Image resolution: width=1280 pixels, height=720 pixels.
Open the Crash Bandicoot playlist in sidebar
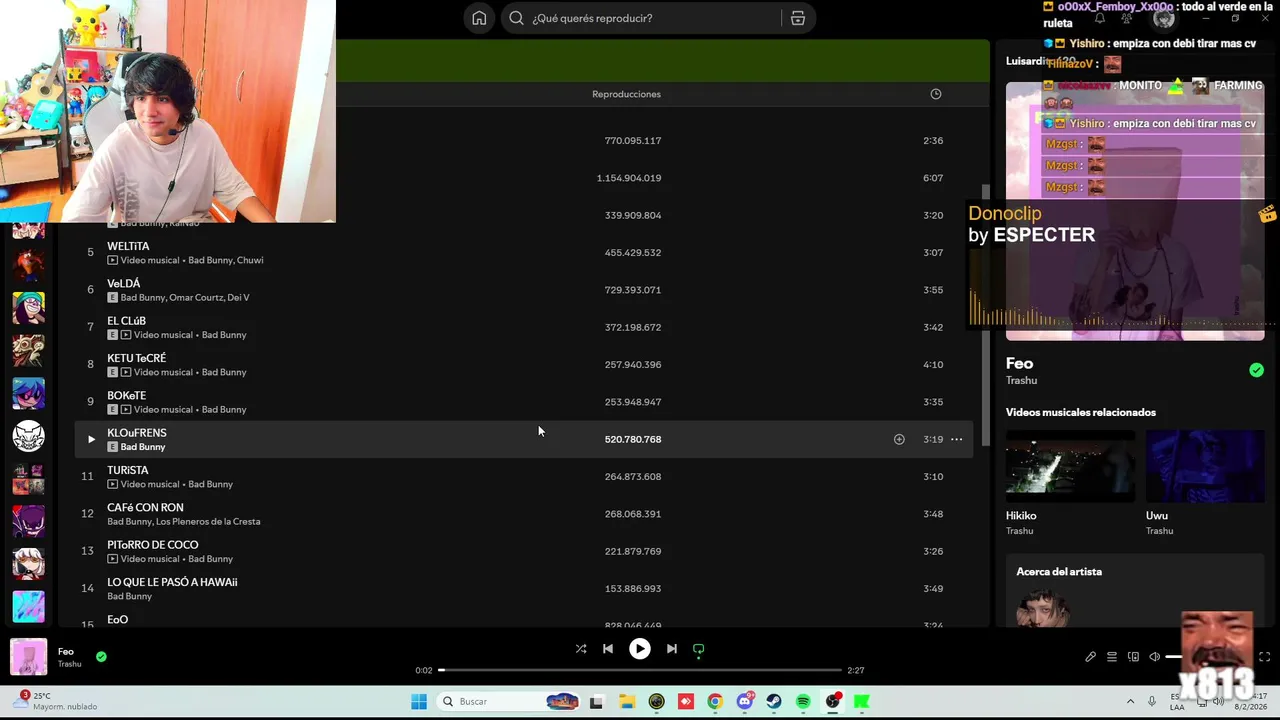click(x=28, y=265)
